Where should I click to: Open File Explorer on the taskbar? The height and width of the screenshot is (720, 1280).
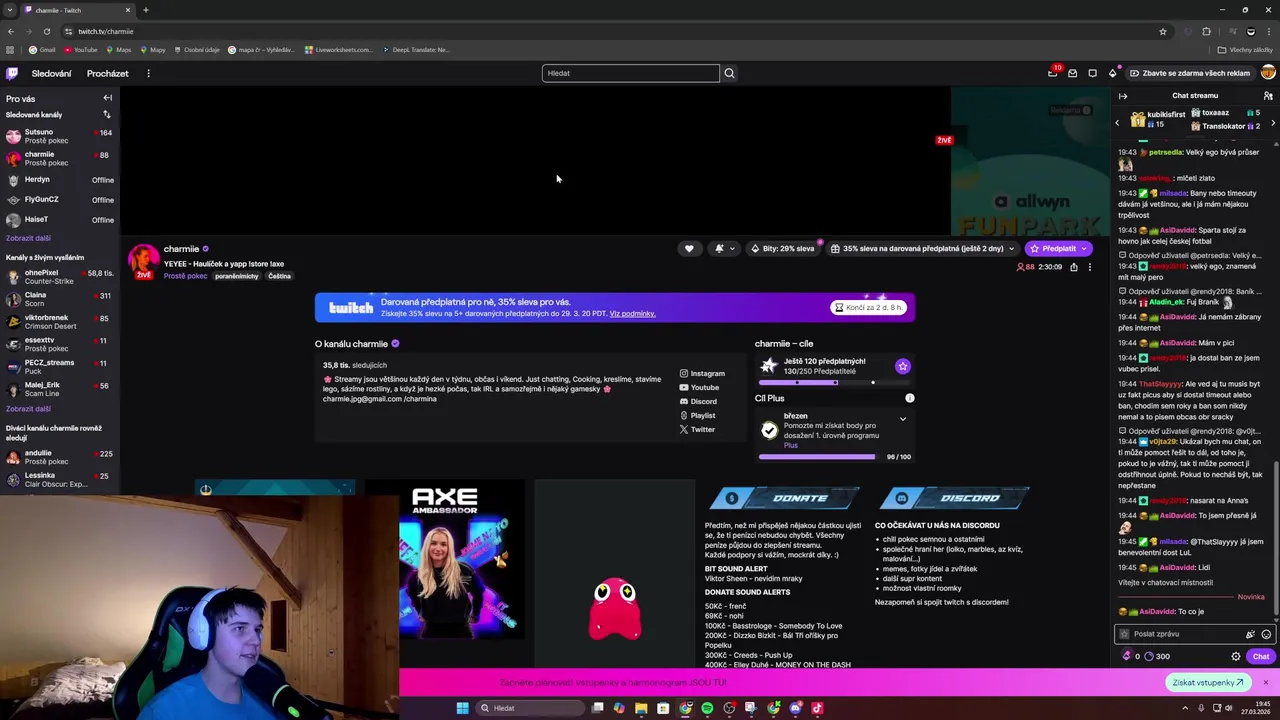(x=641, y=708)
